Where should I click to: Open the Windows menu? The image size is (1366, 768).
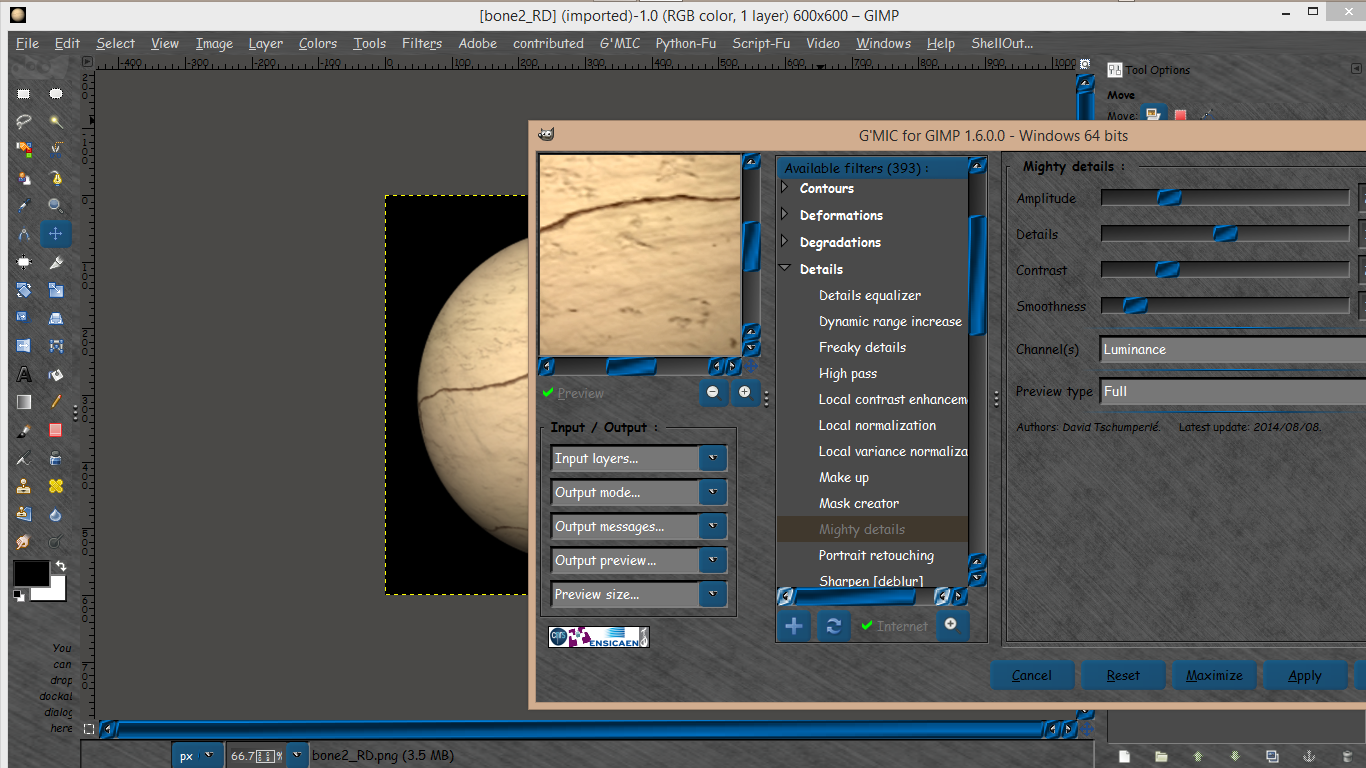(883, 43)
